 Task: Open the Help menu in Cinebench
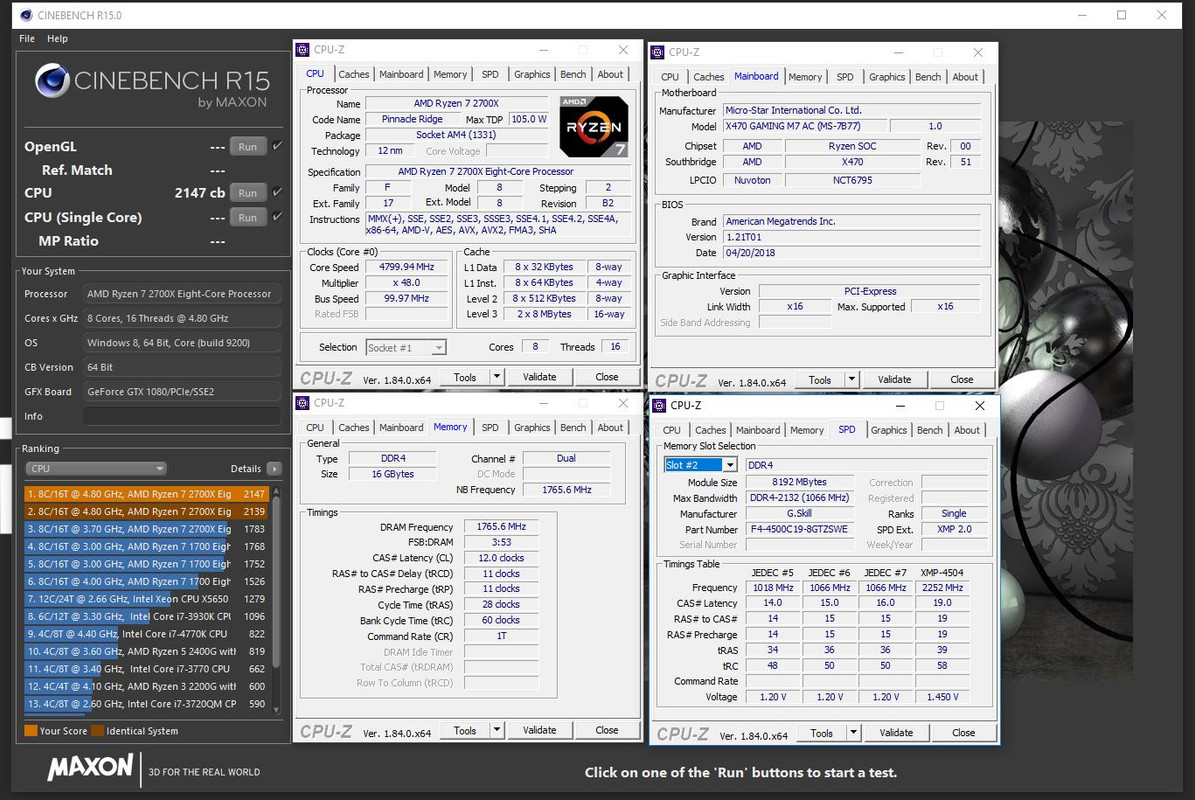point(57,38)
